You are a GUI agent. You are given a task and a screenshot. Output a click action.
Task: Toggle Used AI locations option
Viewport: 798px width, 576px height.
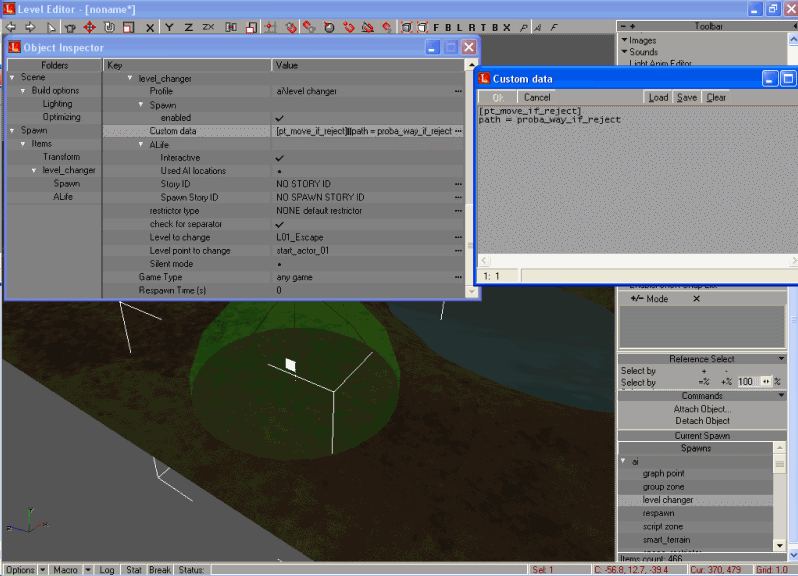click(x=279, y=171)
